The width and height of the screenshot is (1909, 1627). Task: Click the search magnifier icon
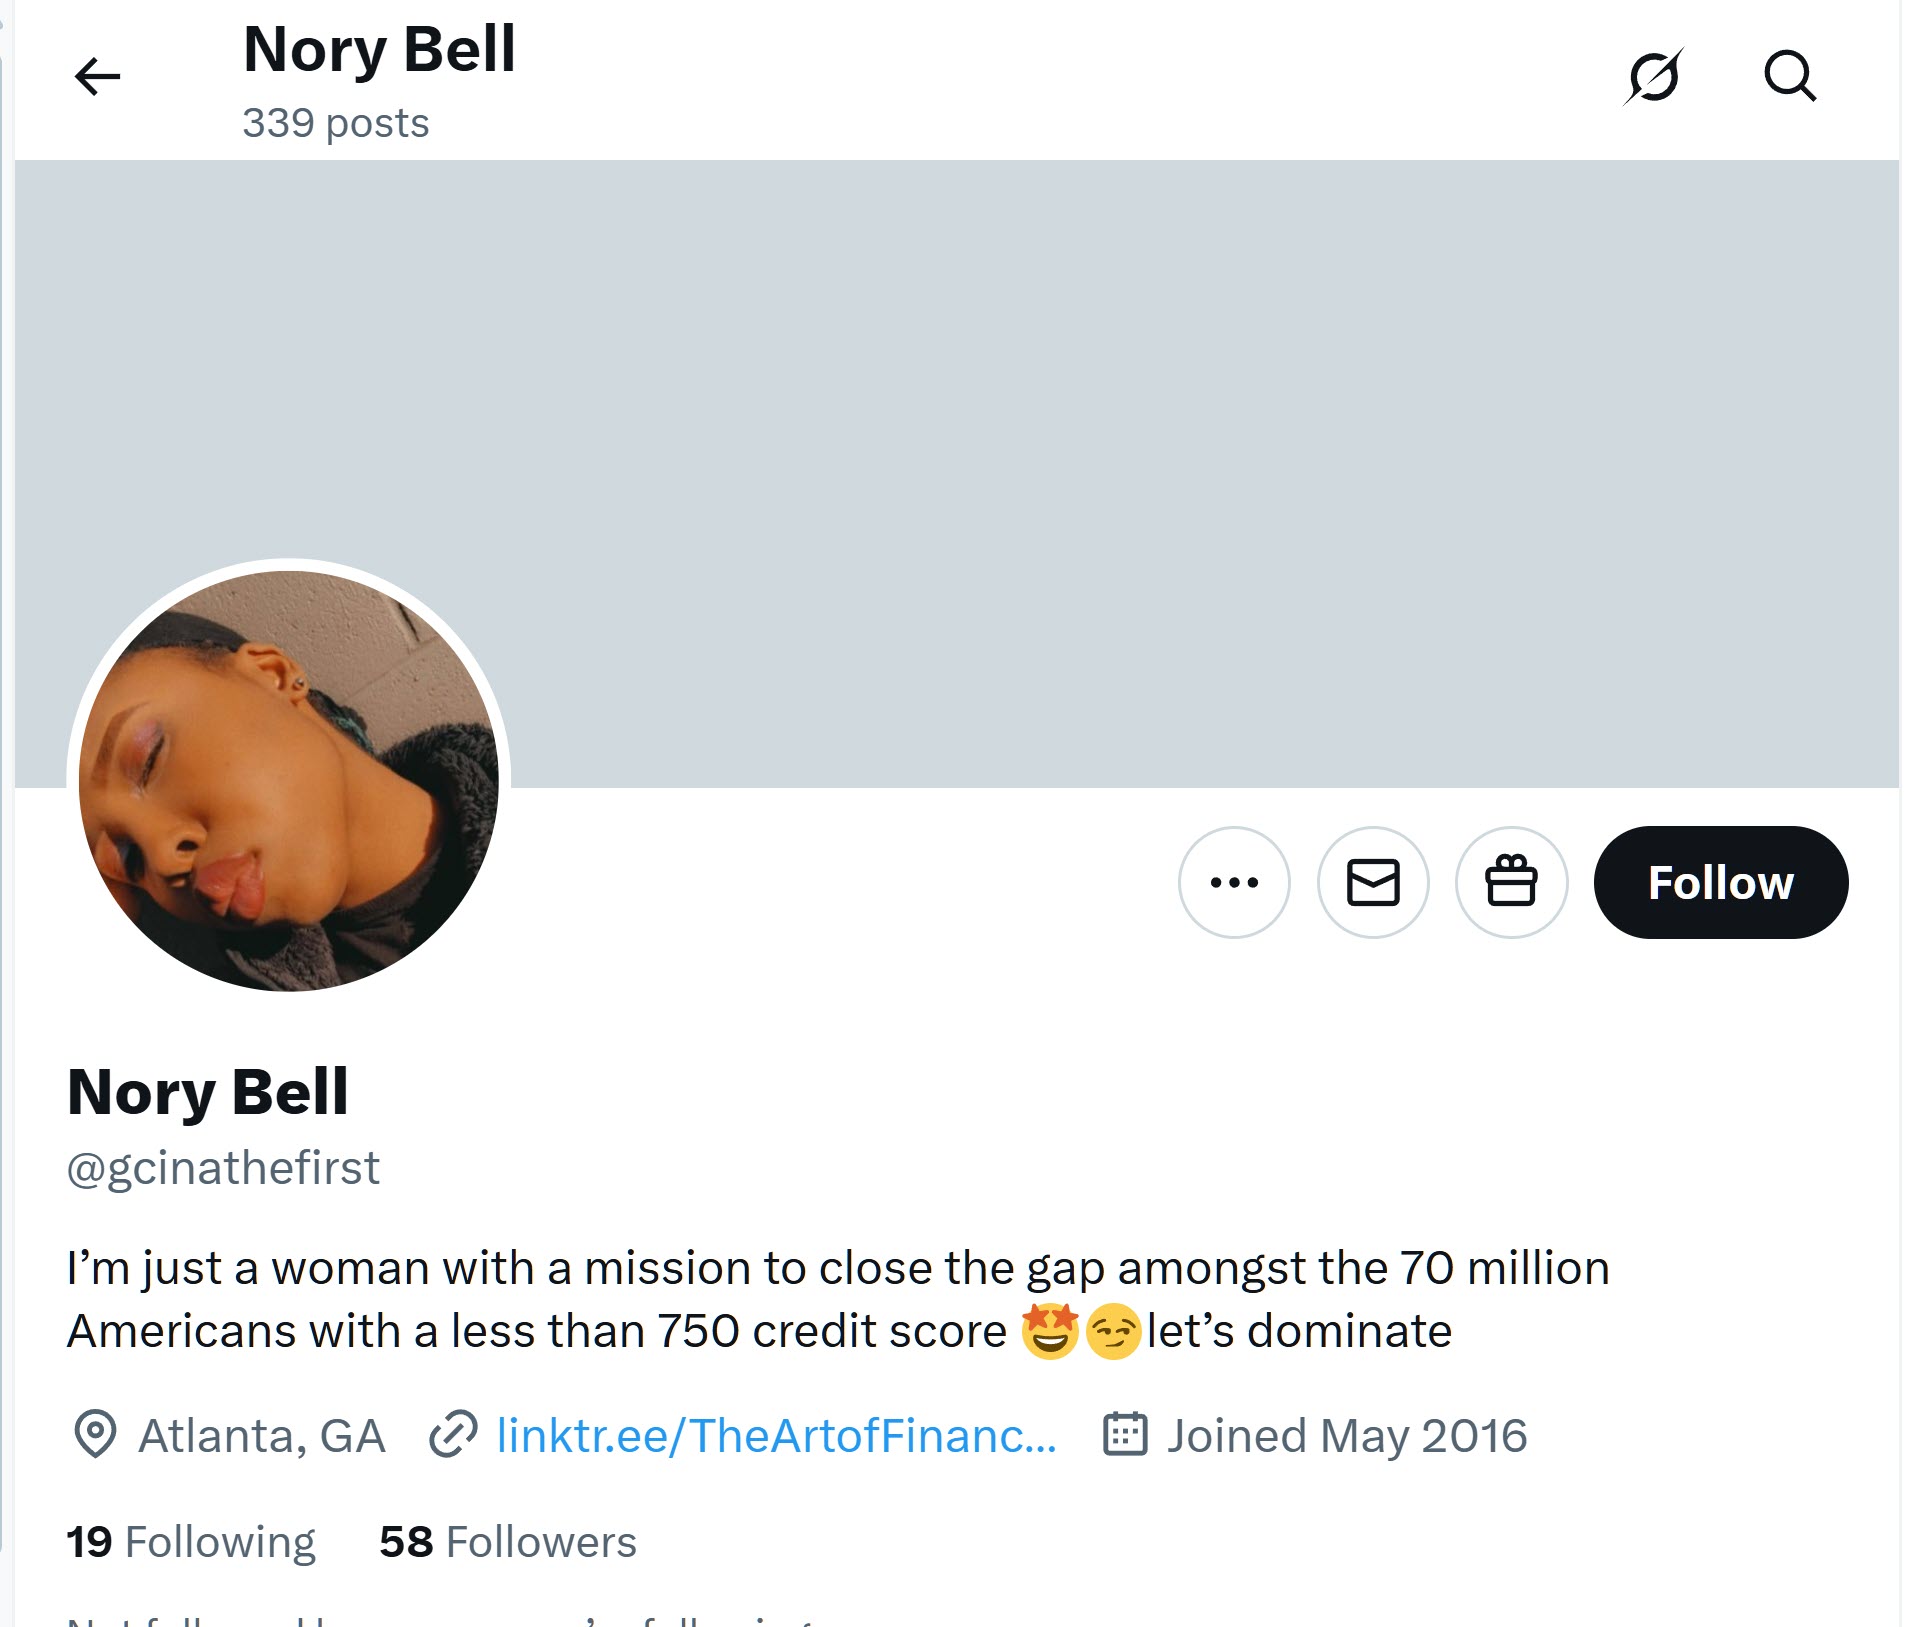pos(1789,76)
